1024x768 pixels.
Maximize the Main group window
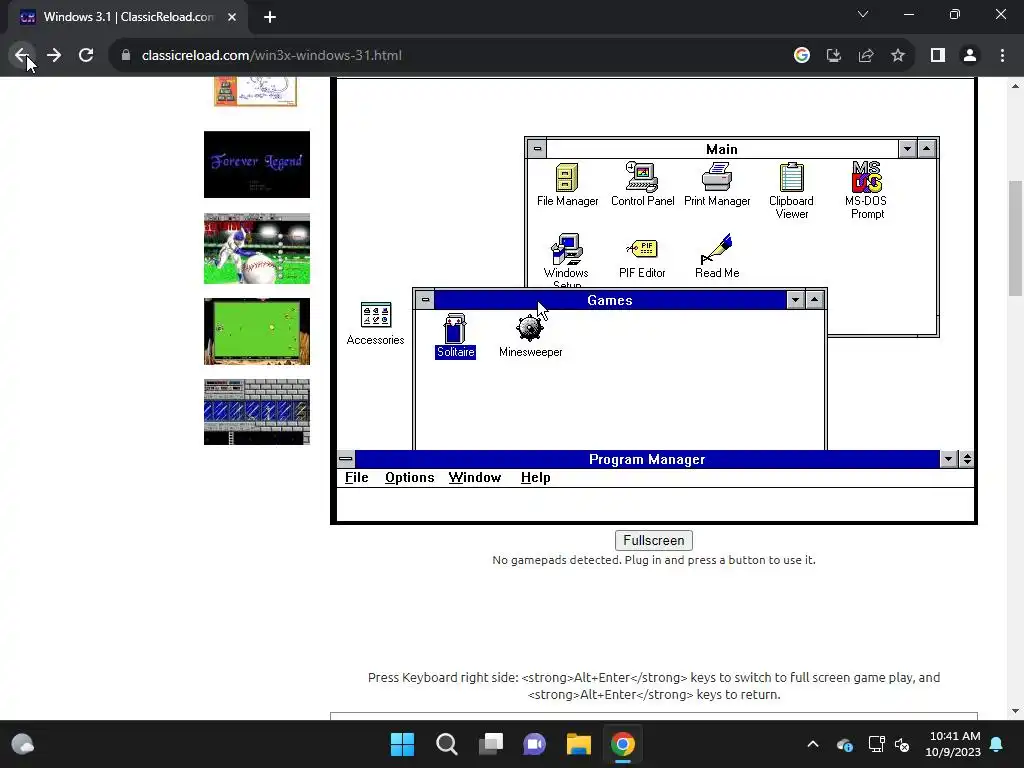click(x=926, y=149)
